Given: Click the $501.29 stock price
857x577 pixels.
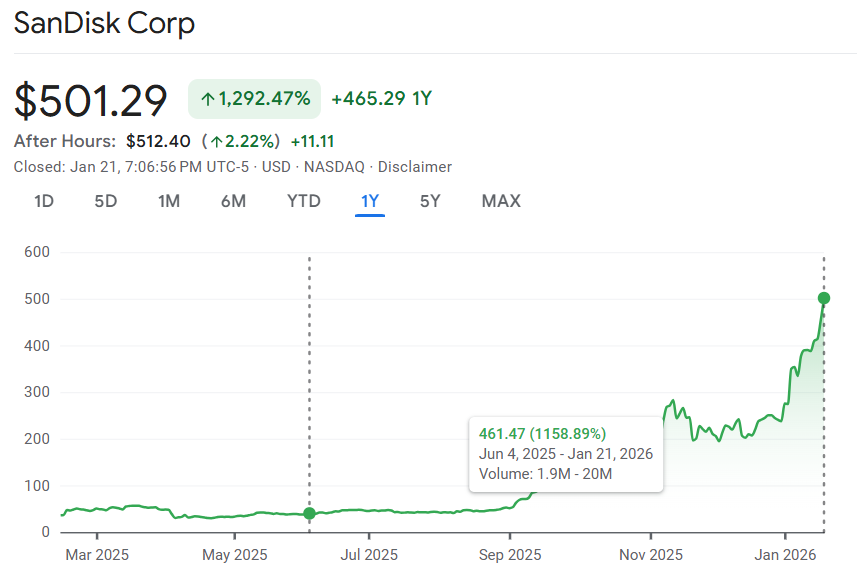Looking at the screenshot, I should pyautogui.click(x=90, y=101).
